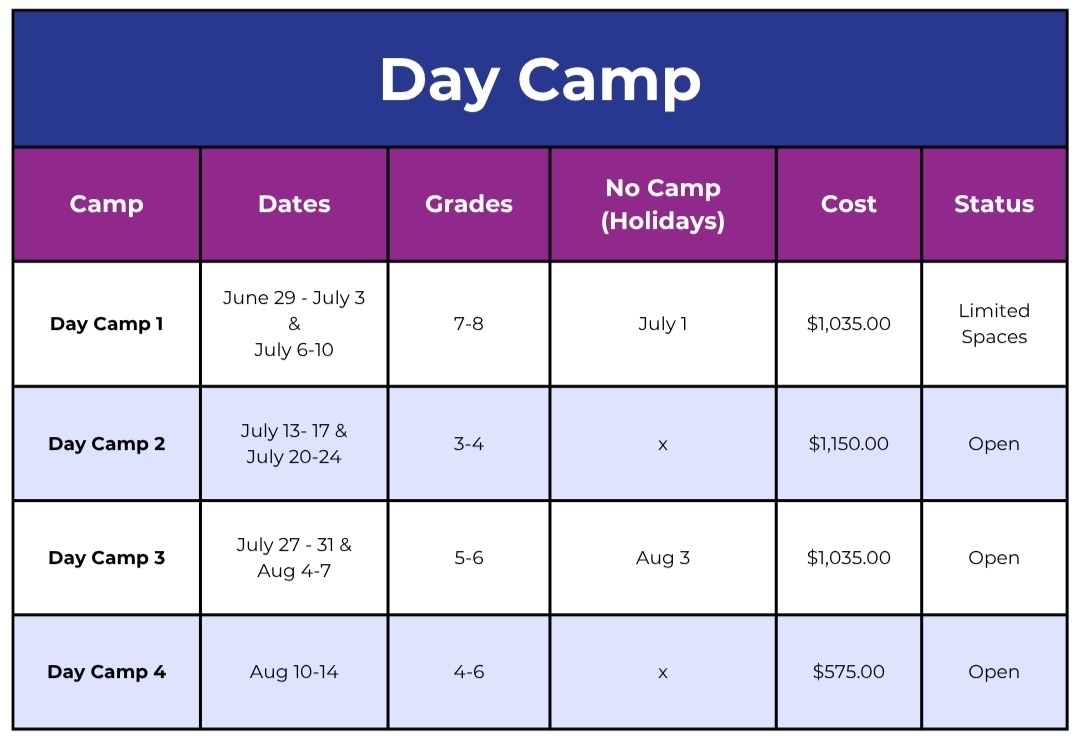The width and height of the screenshot is (1080, 741).
Task: Select the Camp column header
Action: (106, 204)
